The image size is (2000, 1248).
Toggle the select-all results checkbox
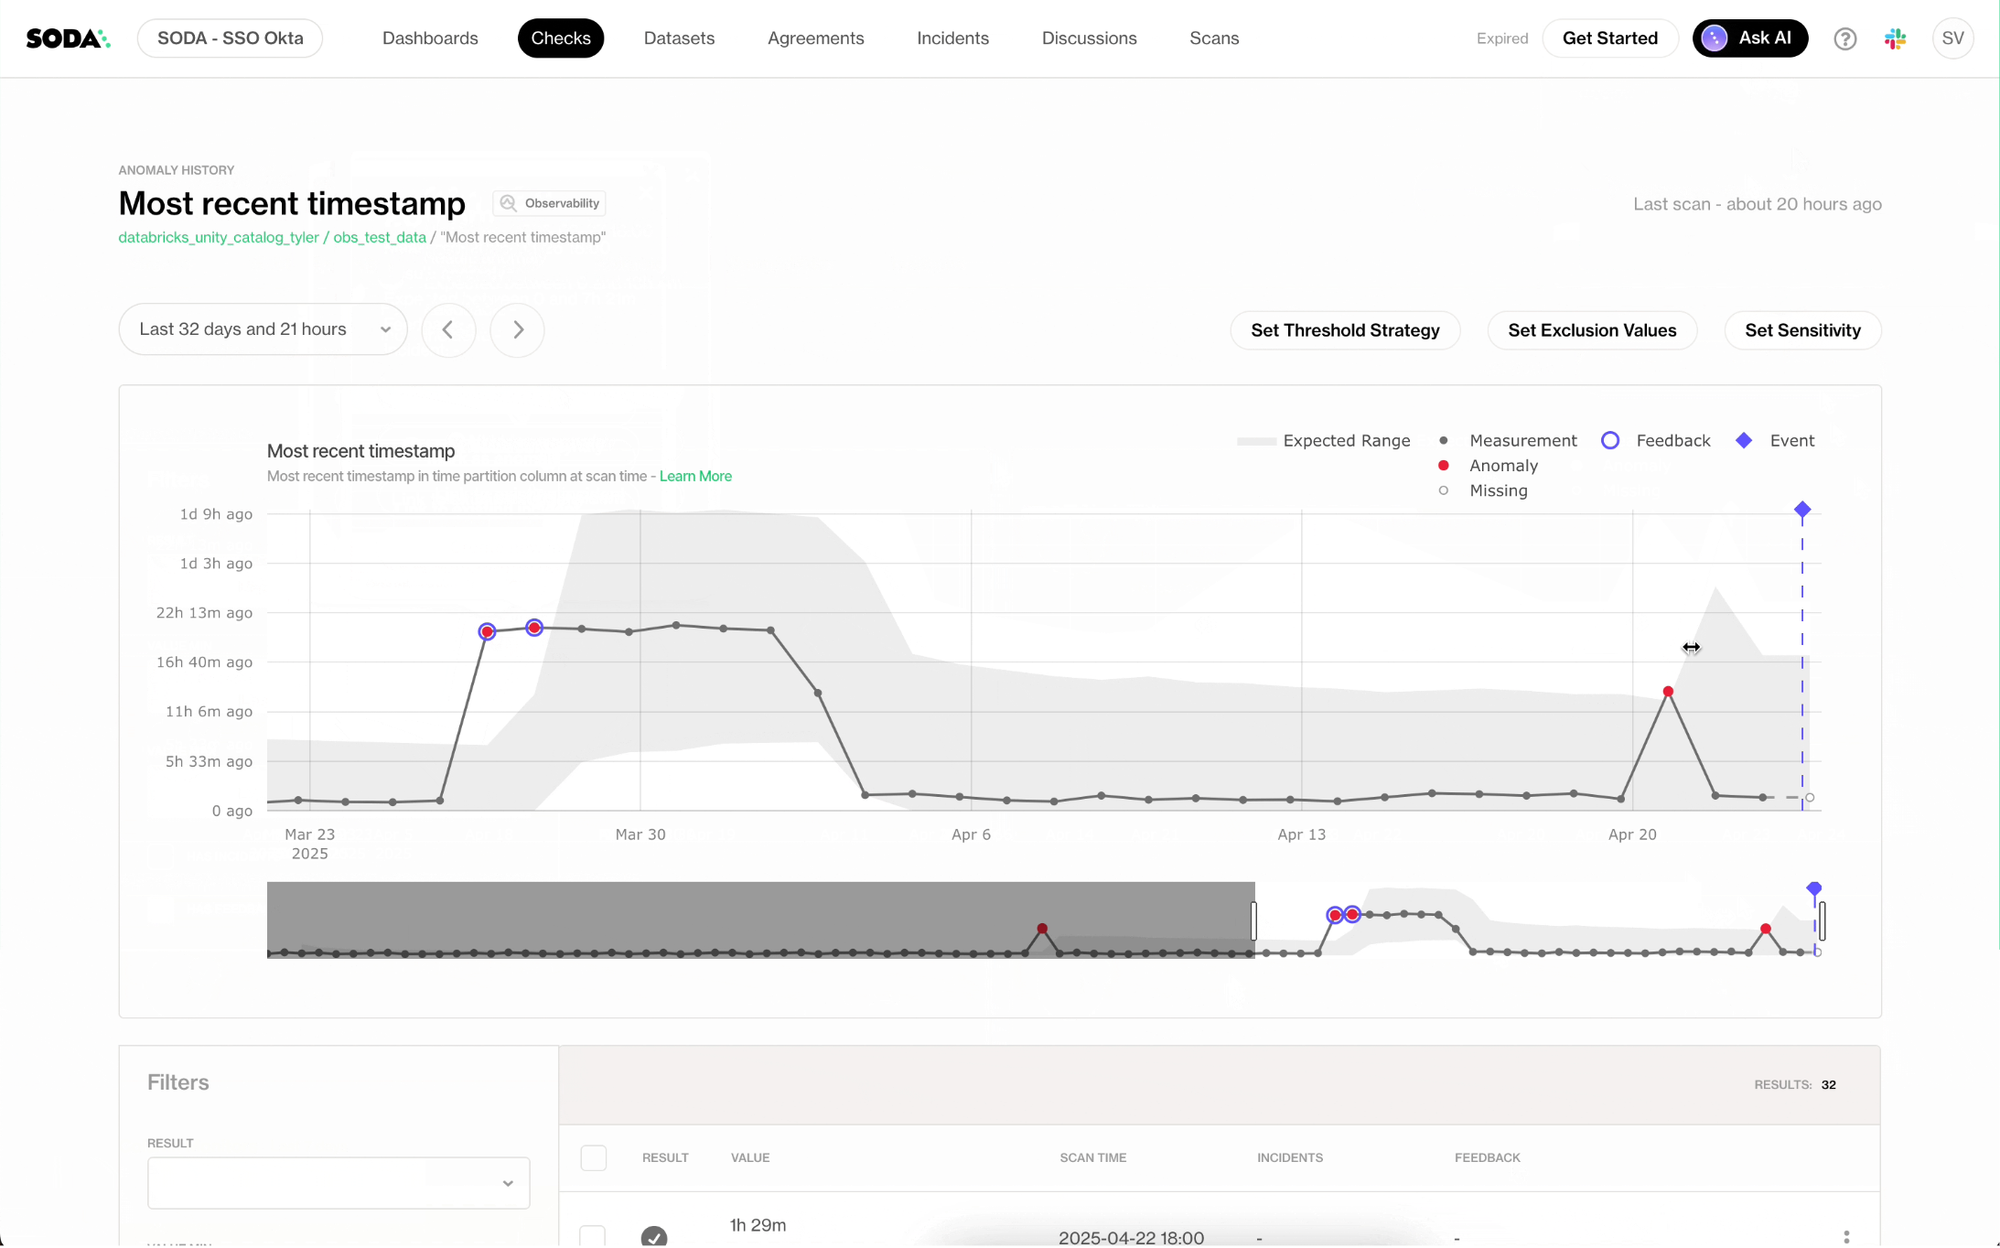(593, 1158)
